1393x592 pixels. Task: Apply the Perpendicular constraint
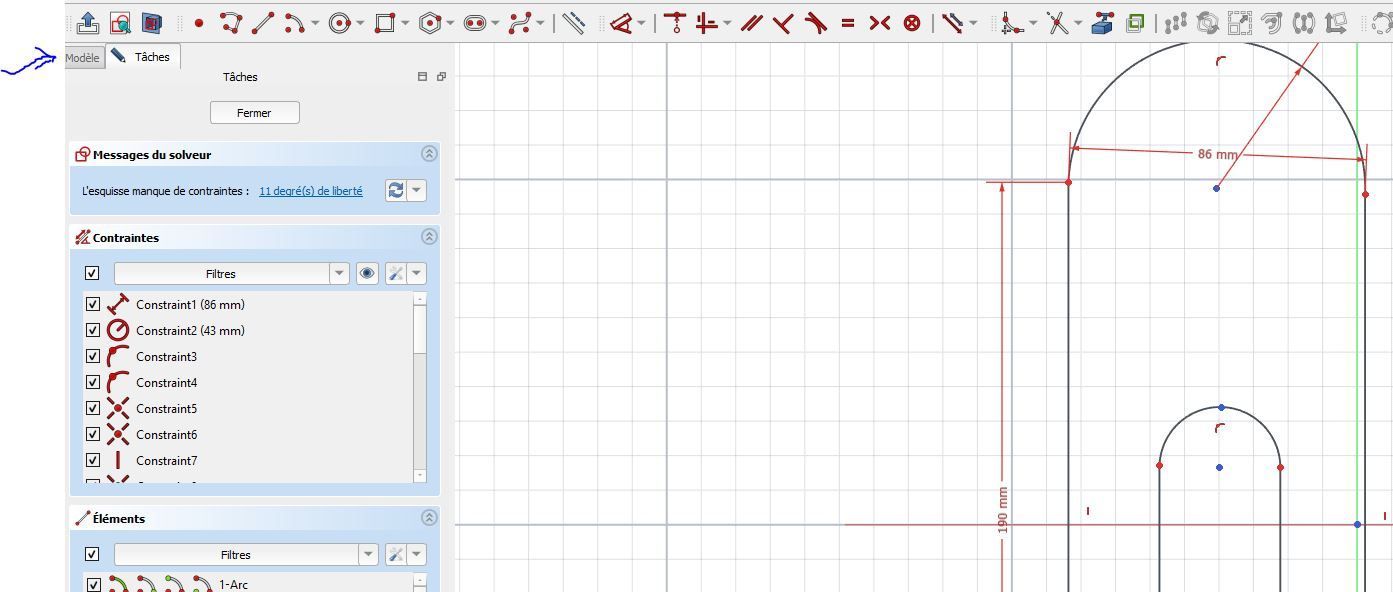pyautogui.click(x=784, y=22)
